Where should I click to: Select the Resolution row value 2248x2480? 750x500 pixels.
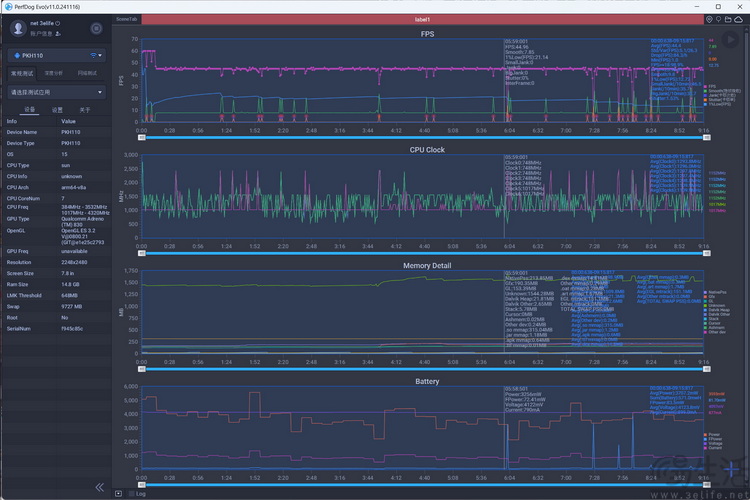pyautogui.click(x=73, y=262)
